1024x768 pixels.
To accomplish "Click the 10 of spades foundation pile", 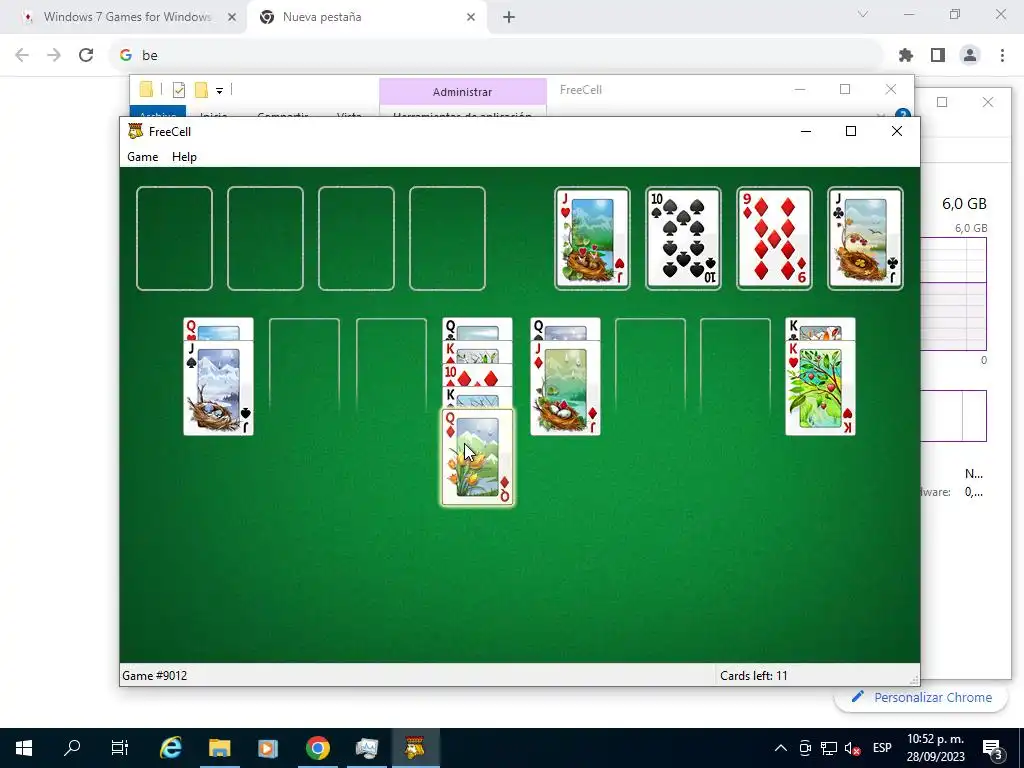I will (683, 238).
